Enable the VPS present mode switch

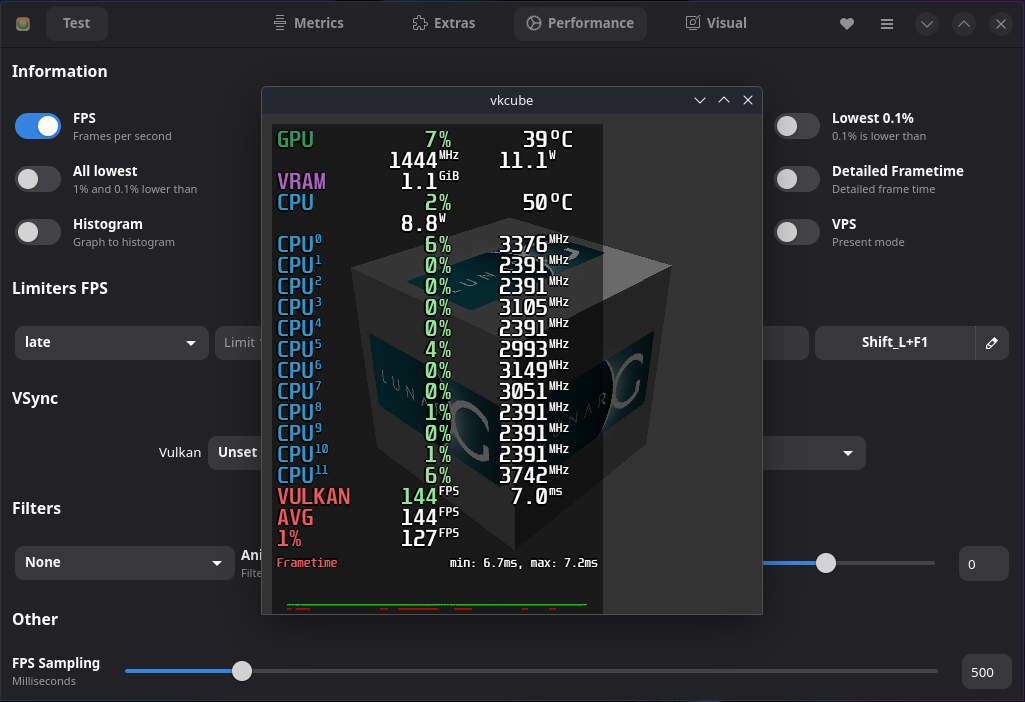(x=797, y=232)
